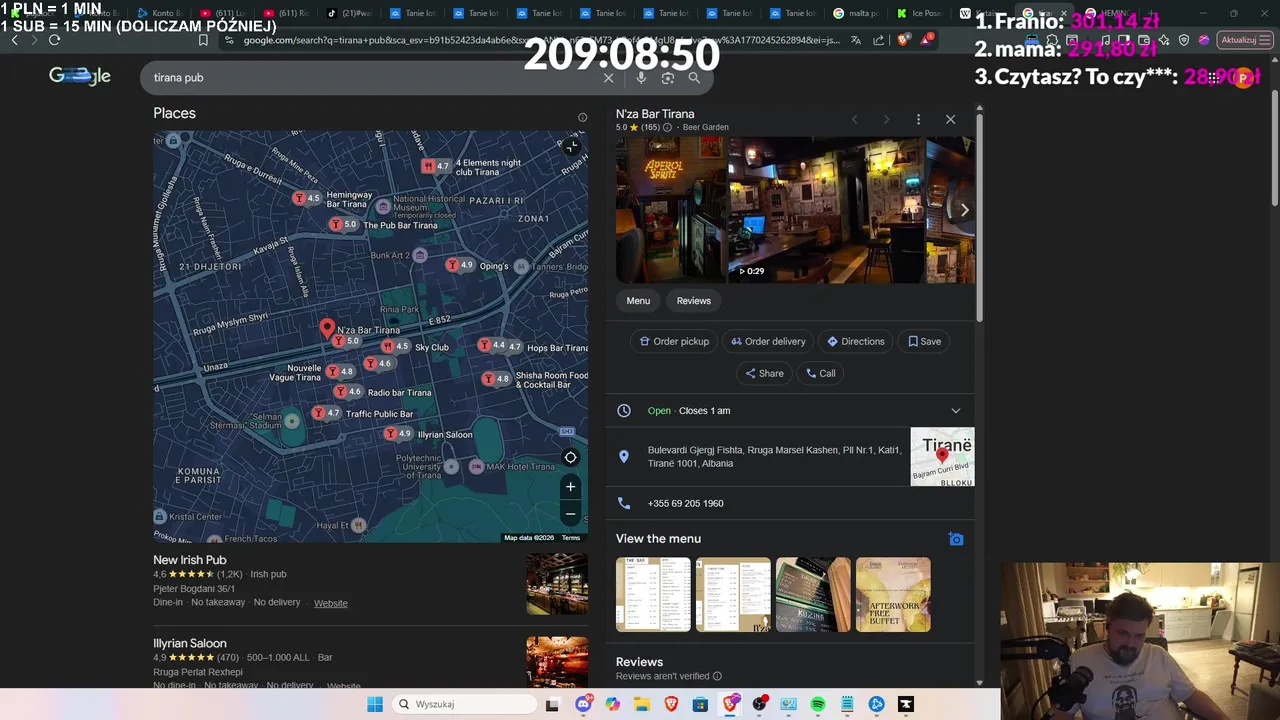Open the New Irish Pub Website link

tap(331, 603)
